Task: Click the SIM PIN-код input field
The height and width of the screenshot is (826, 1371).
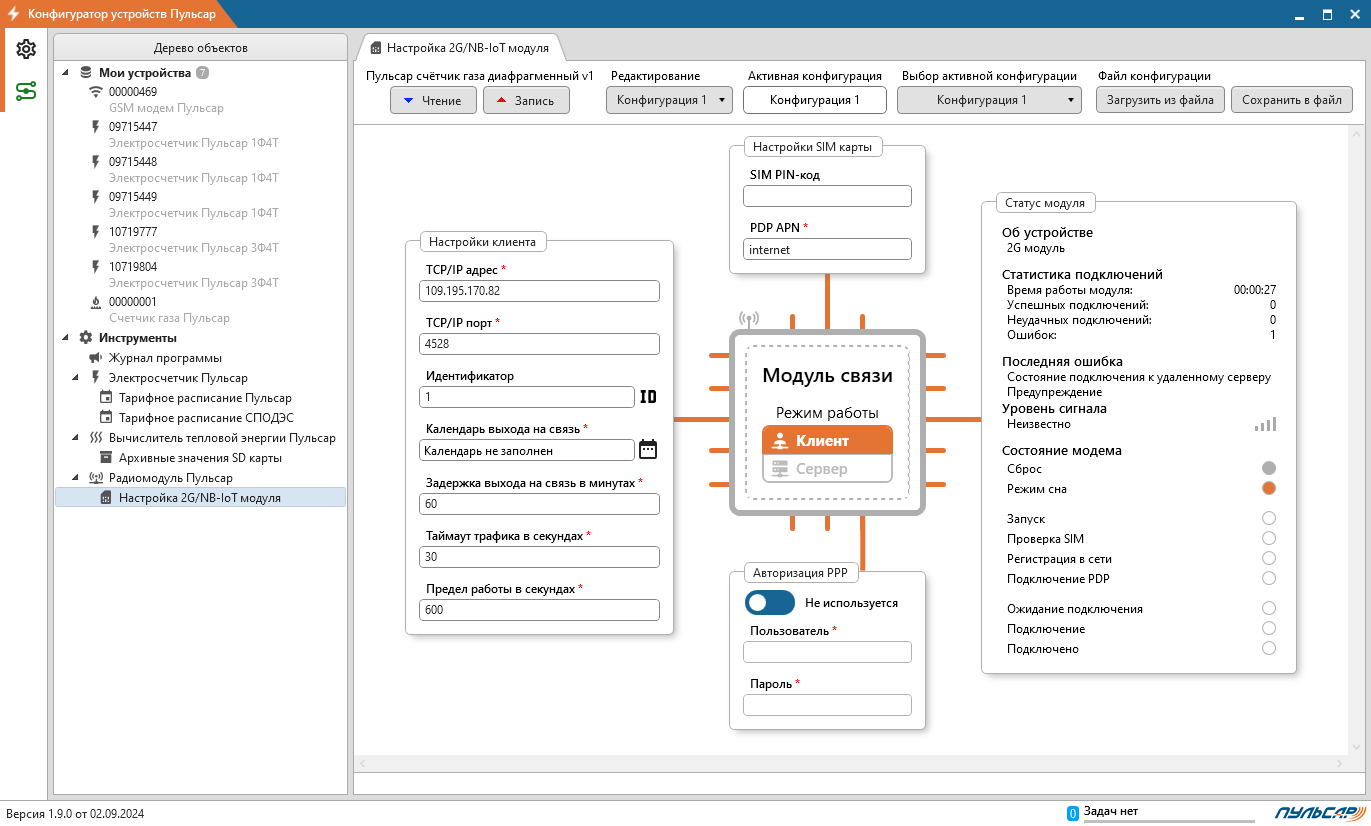Action: (827, 196)
